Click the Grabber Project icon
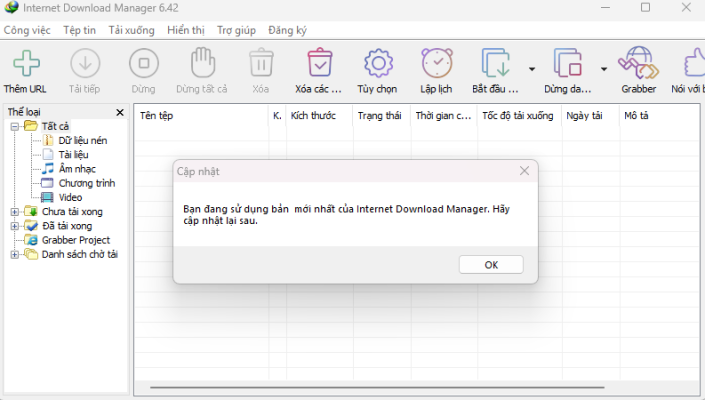This screenshot has width=705, height=400. (31, 240)
